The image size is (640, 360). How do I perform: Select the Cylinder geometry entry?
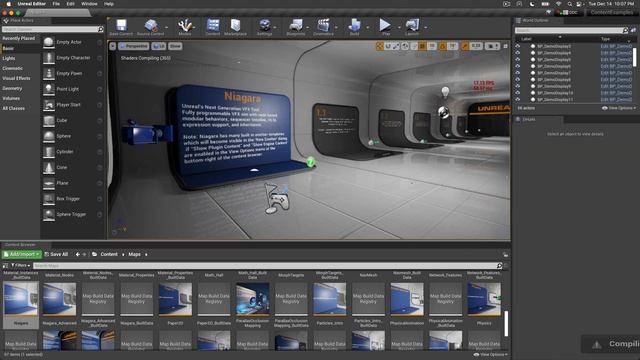click(73, 152)
